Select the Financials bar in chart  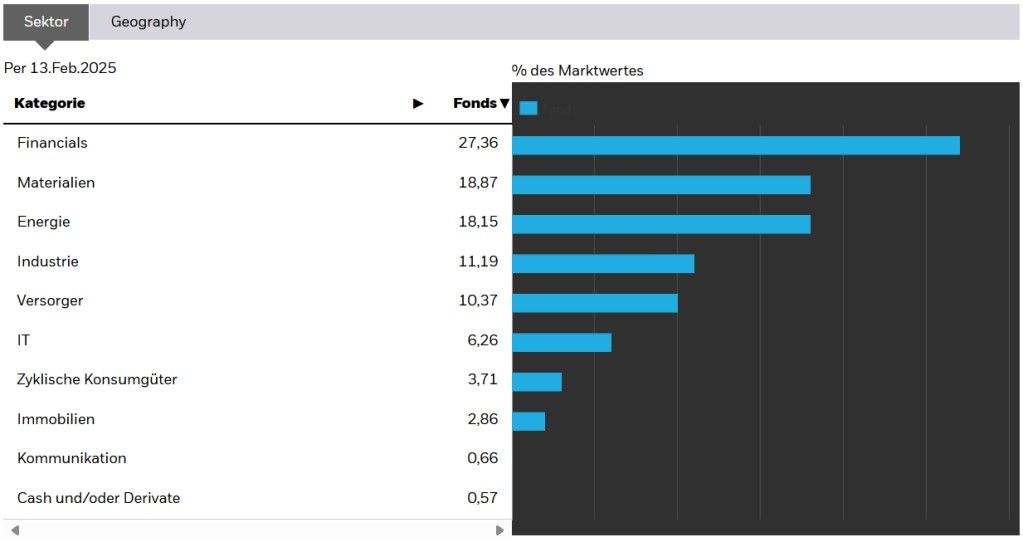[x=735, y=145]
